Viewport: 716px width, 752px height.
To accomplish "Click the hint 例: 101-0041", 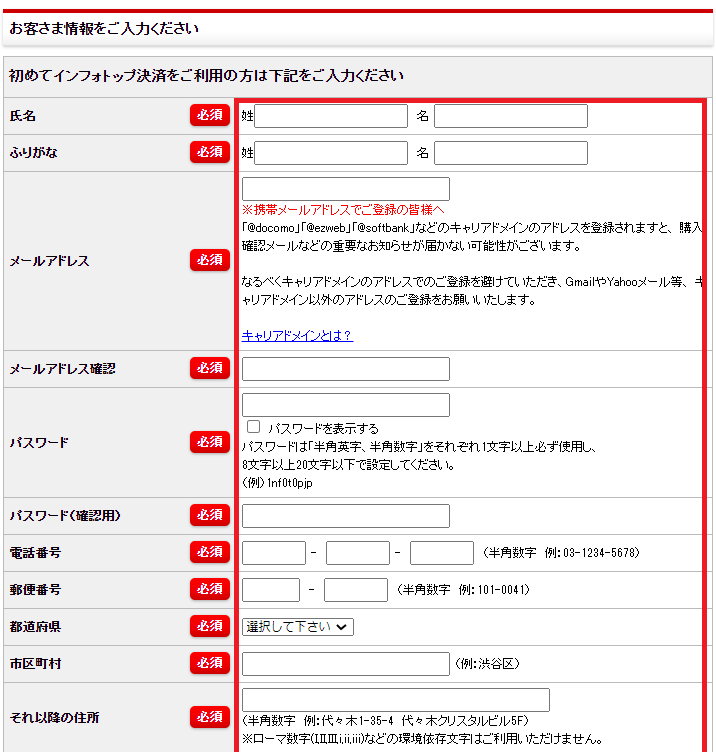I will 494,590.
